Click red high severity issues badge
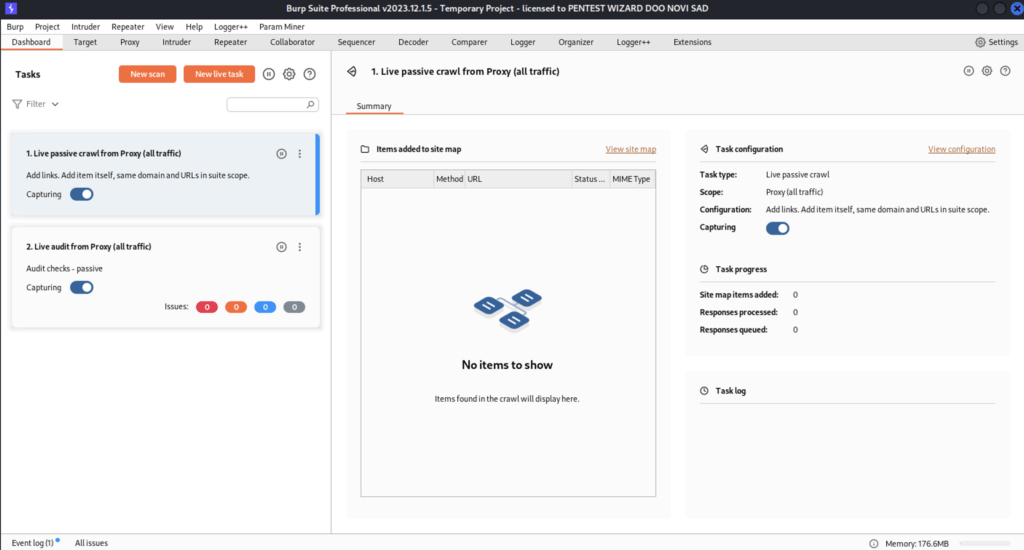The width and height of the screenshot is (1024, 550). 207,307
